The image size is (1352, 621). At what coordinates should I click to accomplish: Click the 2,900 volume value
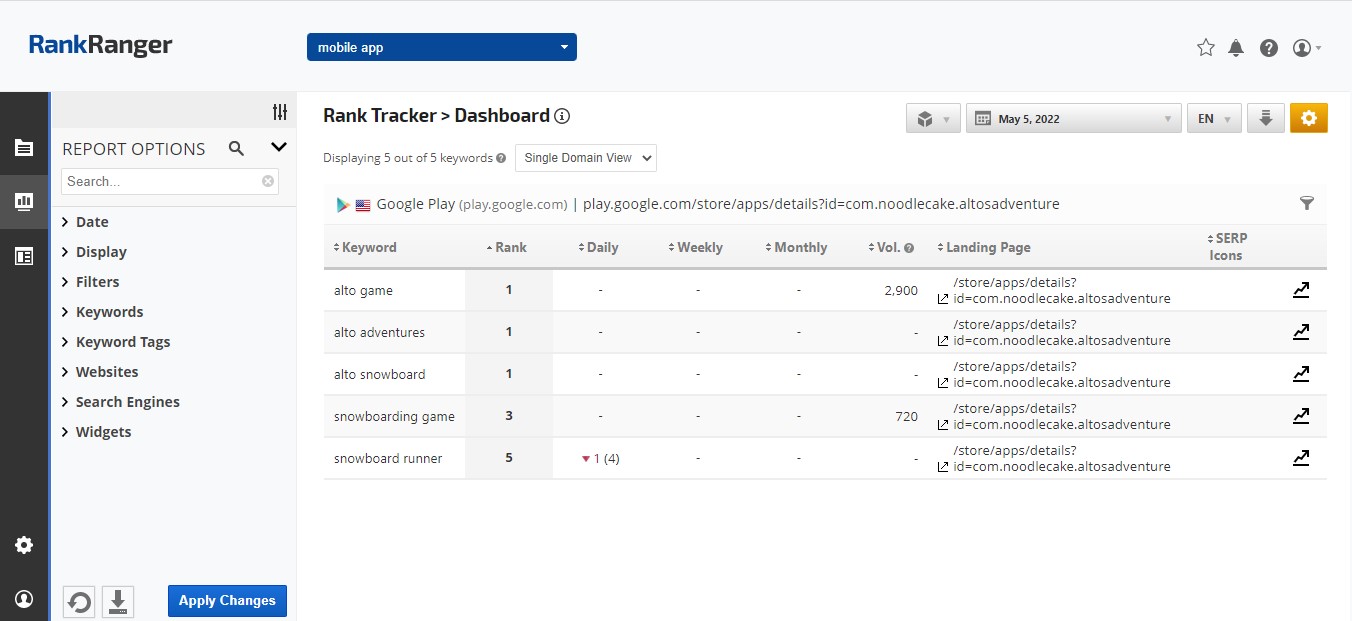click(901, 291)
